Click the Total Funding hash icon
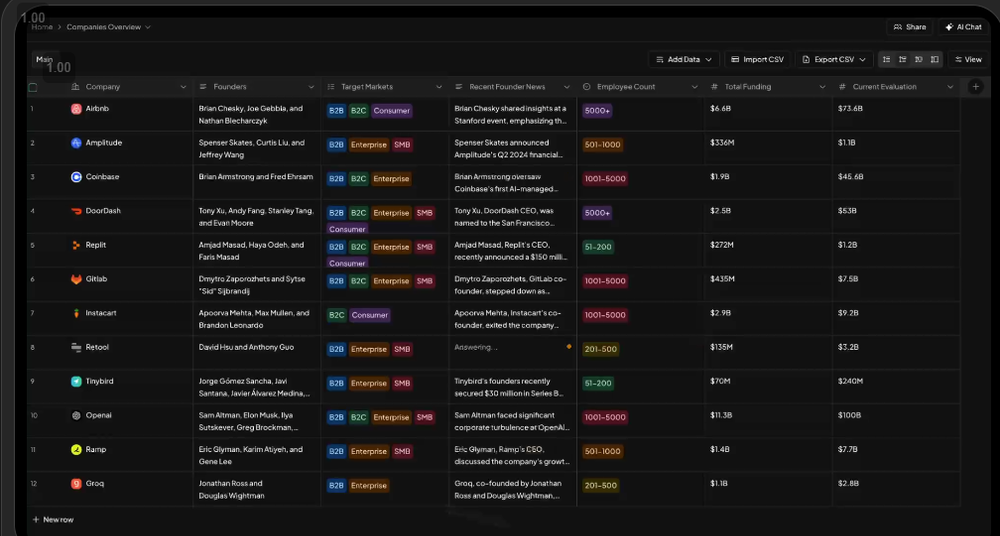Viewport: 1000px width, 536px height. 714,87
